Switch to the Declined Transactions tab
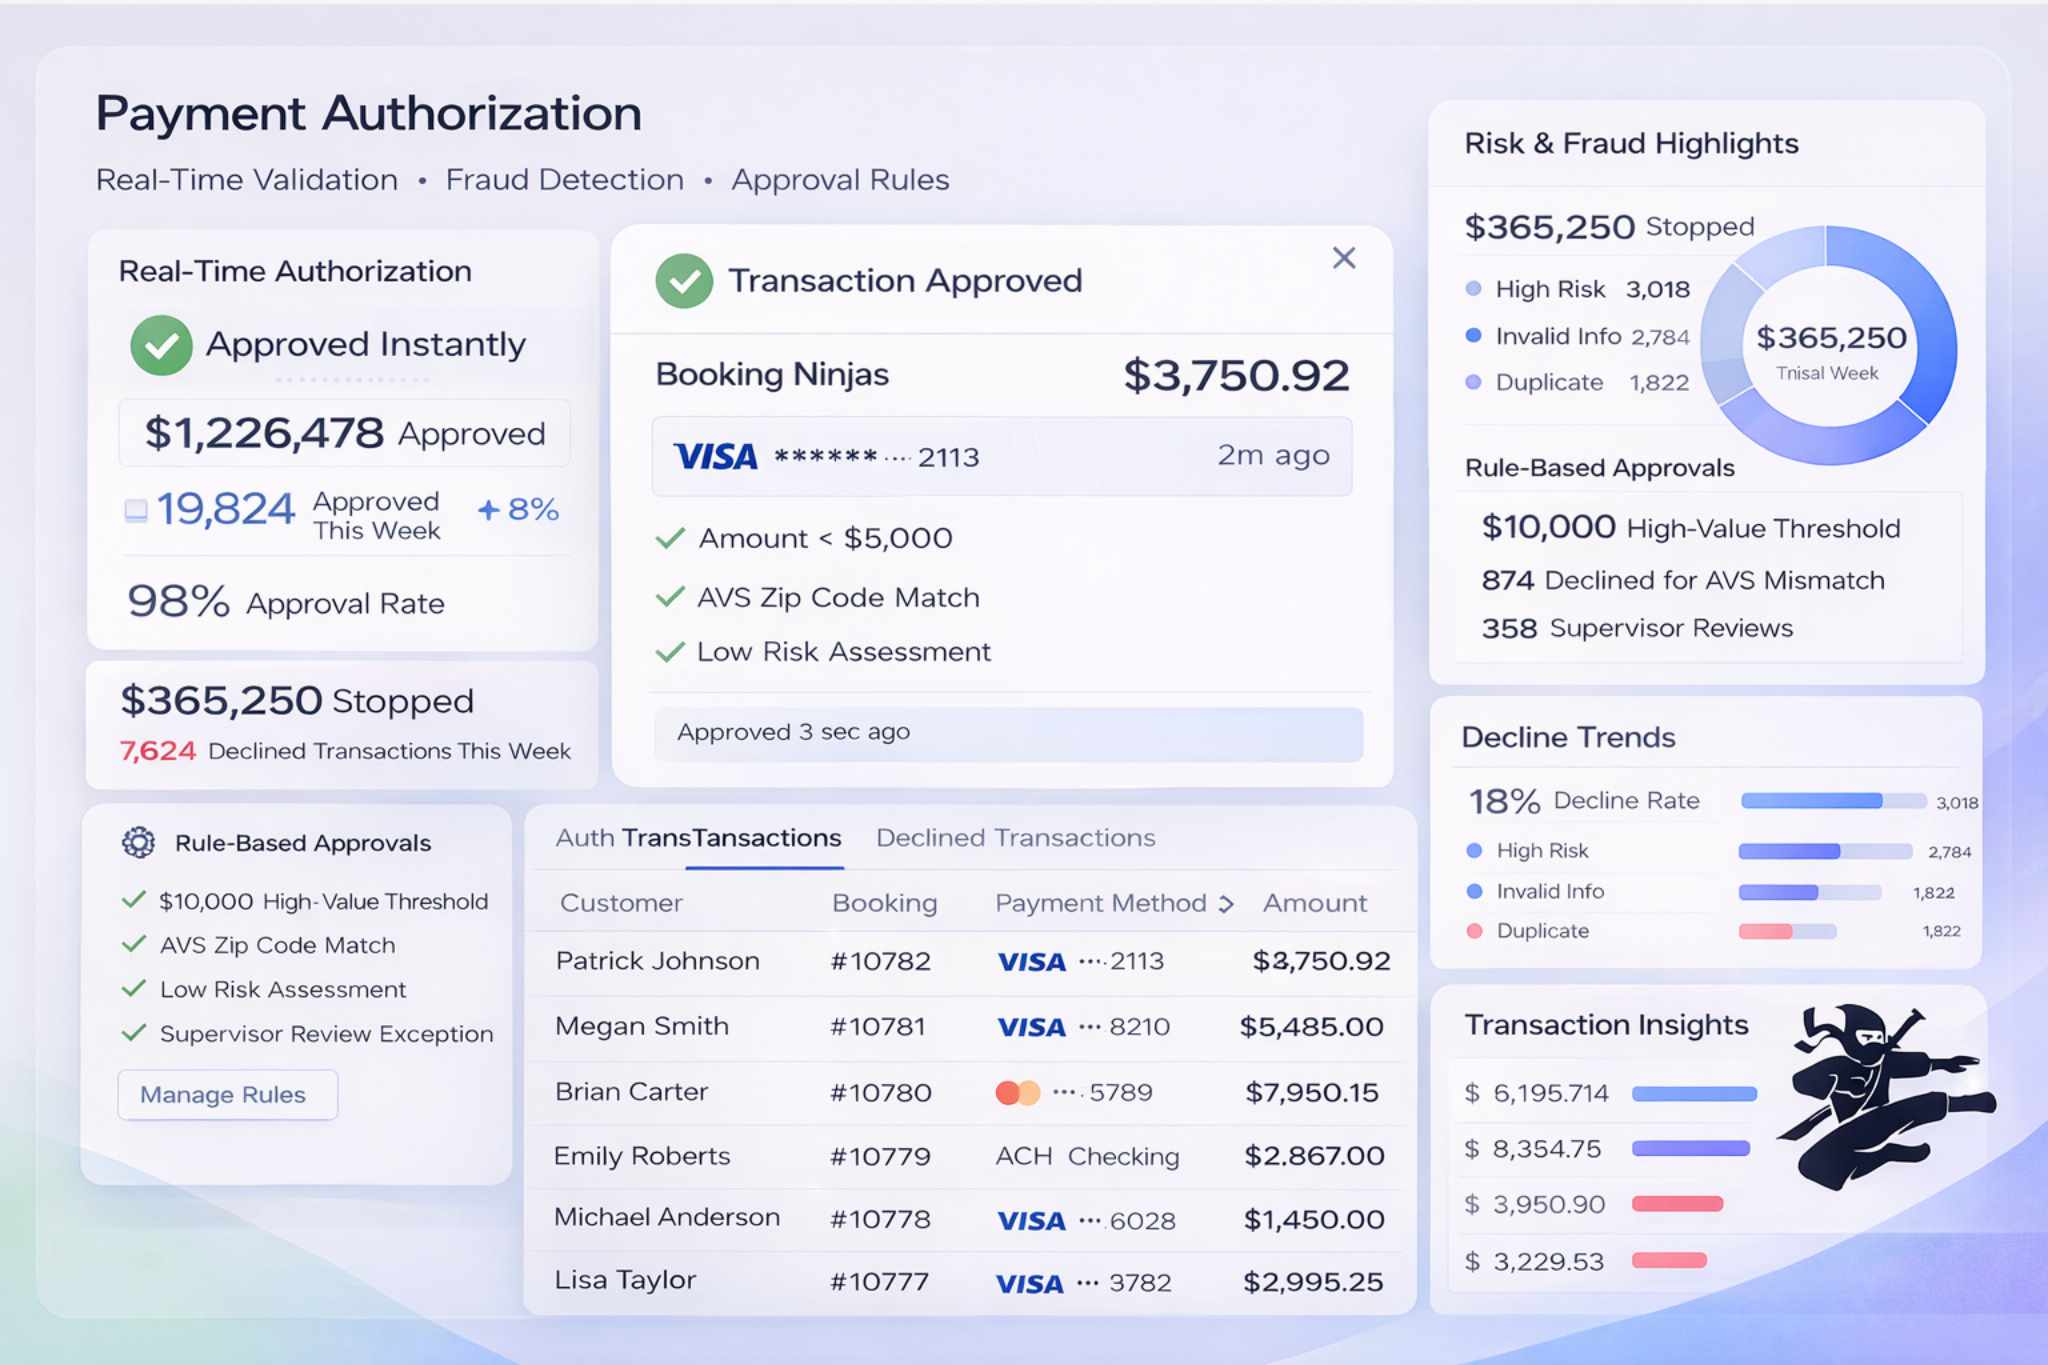Screen dimensions: 2048x1365 [x=1015, y=837]
